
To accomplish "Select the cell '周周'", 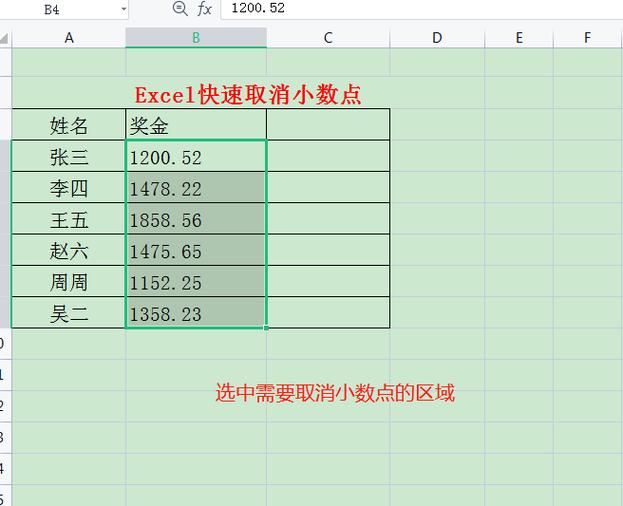I will click(x=69, y=282).
